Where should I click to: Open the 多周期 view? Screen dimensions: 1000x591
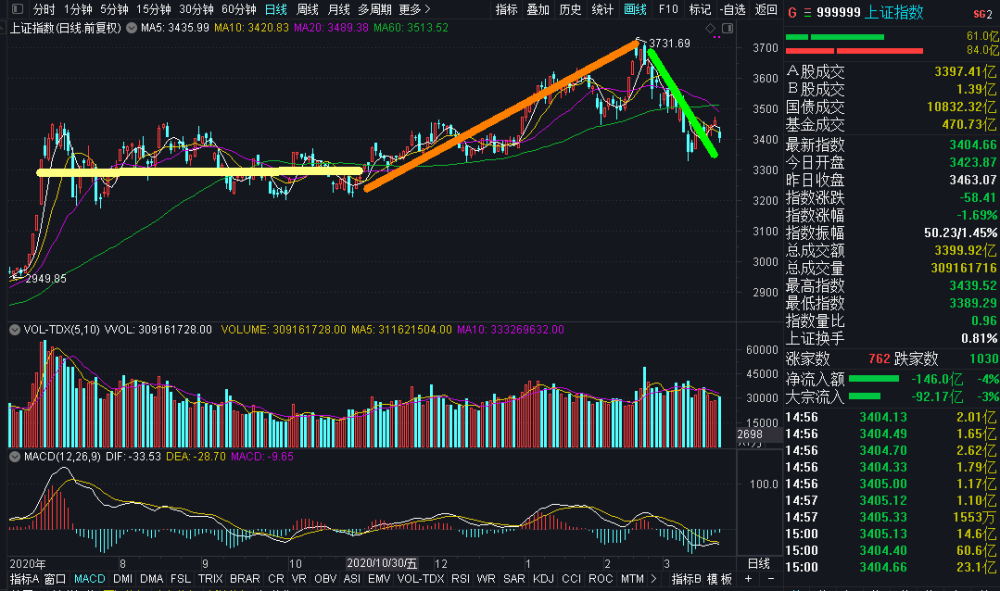pos(374,10)
